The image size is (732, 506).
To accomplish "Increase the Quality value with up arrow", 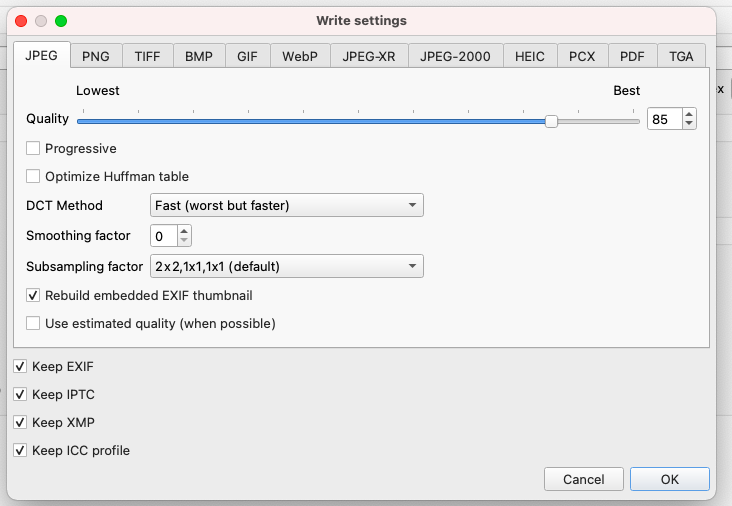I will [689, 114].
